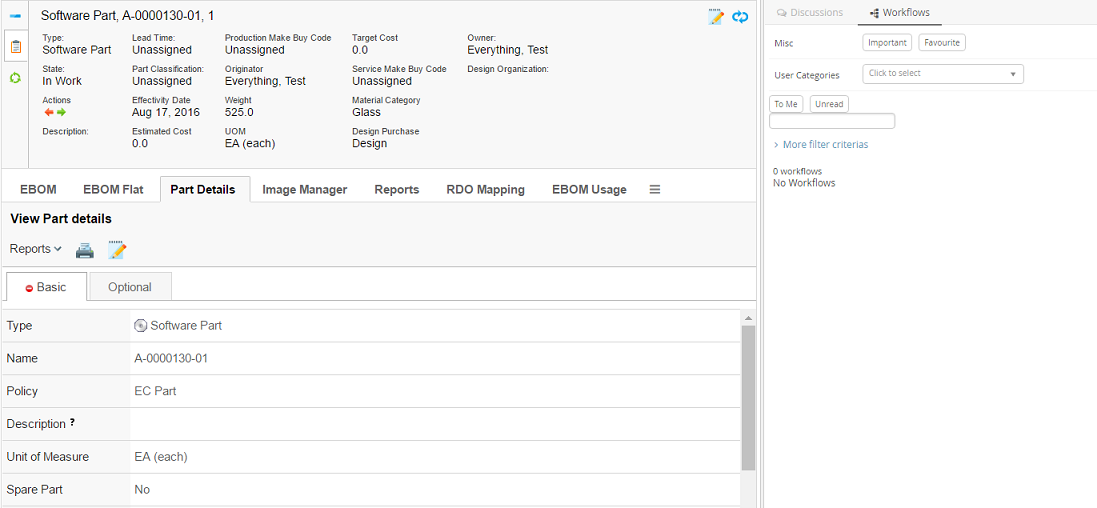This screenshot has width=1097, height=508.
Task: Click the workflow search text field
Action: point(831,121)
